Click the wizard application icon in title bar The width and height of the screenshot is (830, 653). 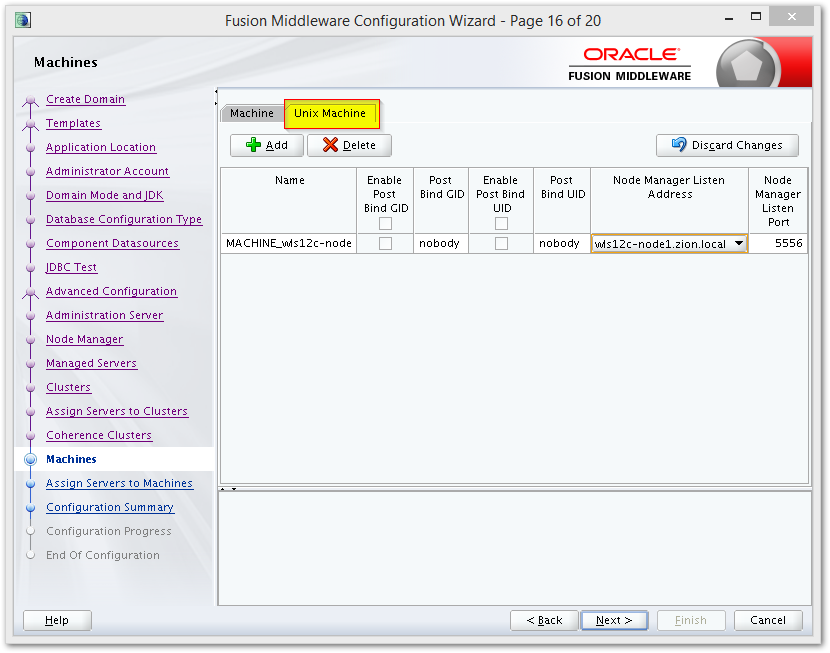coord(23,20)
